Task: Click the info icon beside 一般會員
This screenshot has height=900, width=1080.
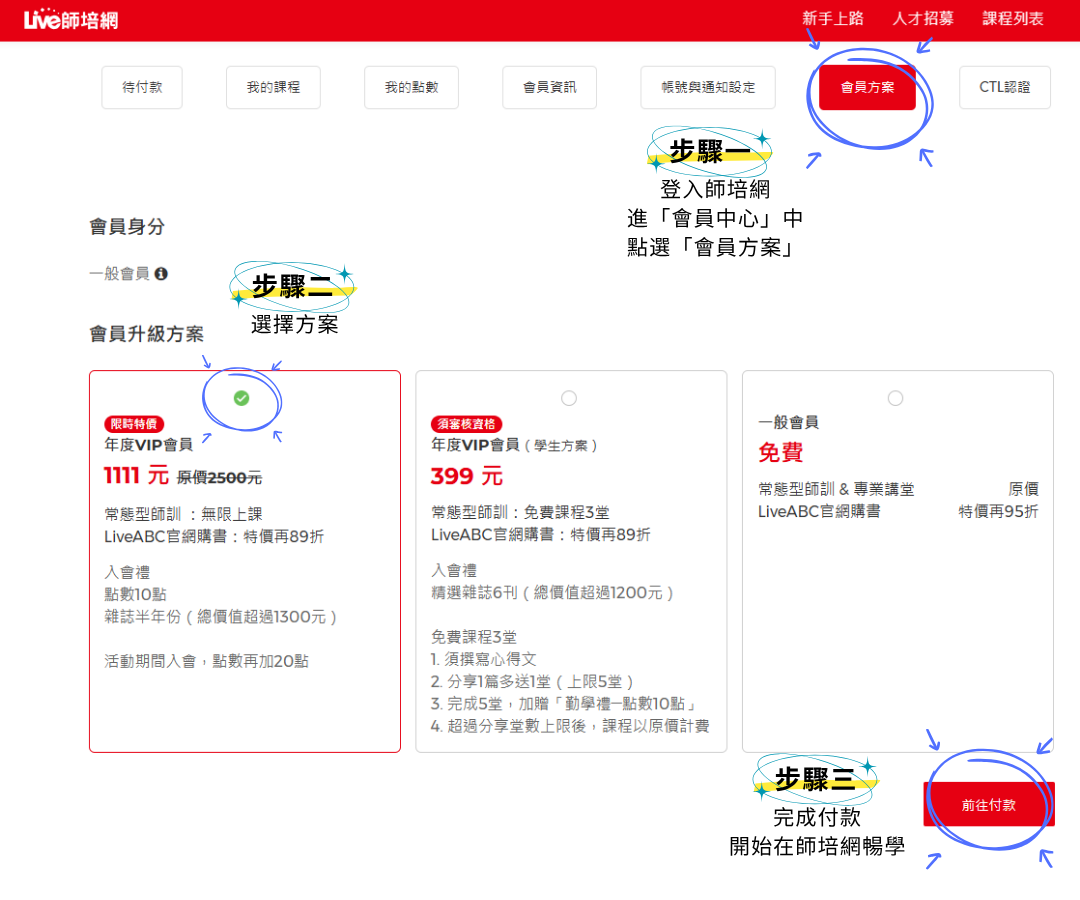Action: point(161,273)
